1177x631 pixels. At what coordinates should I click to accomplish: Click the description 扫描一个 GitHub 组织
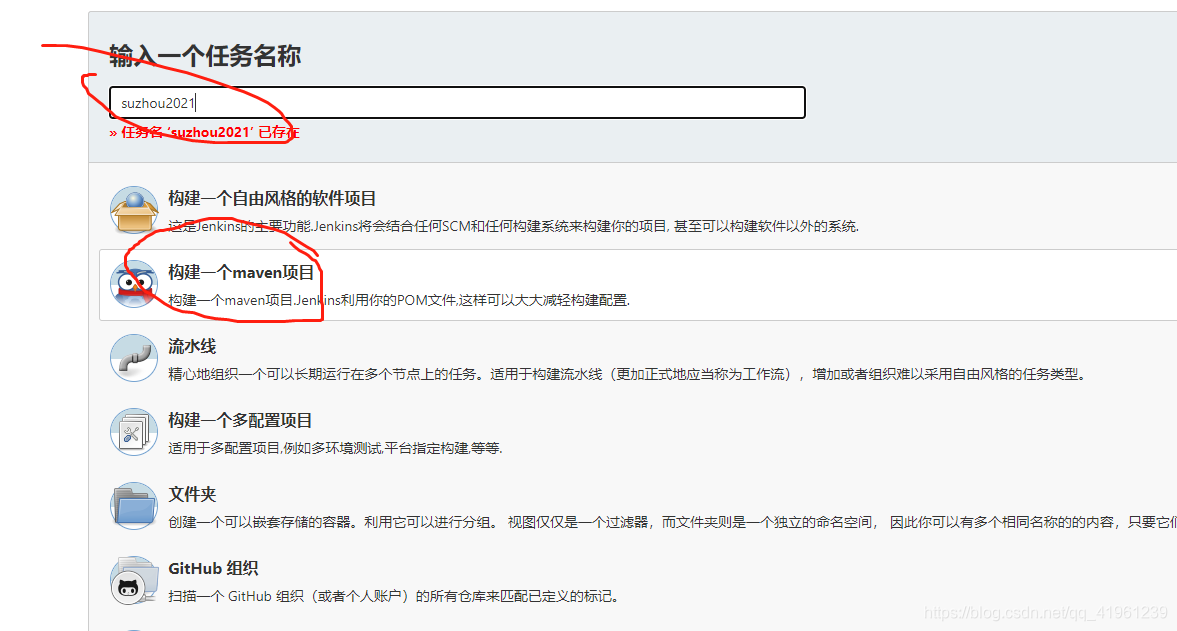393,596
